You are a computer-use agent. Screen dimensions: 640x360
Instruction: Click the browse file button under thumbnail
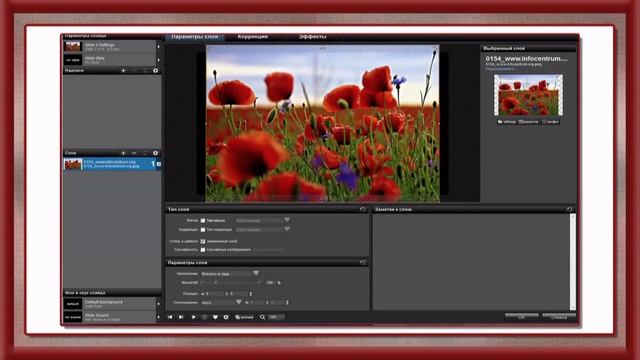507,122
